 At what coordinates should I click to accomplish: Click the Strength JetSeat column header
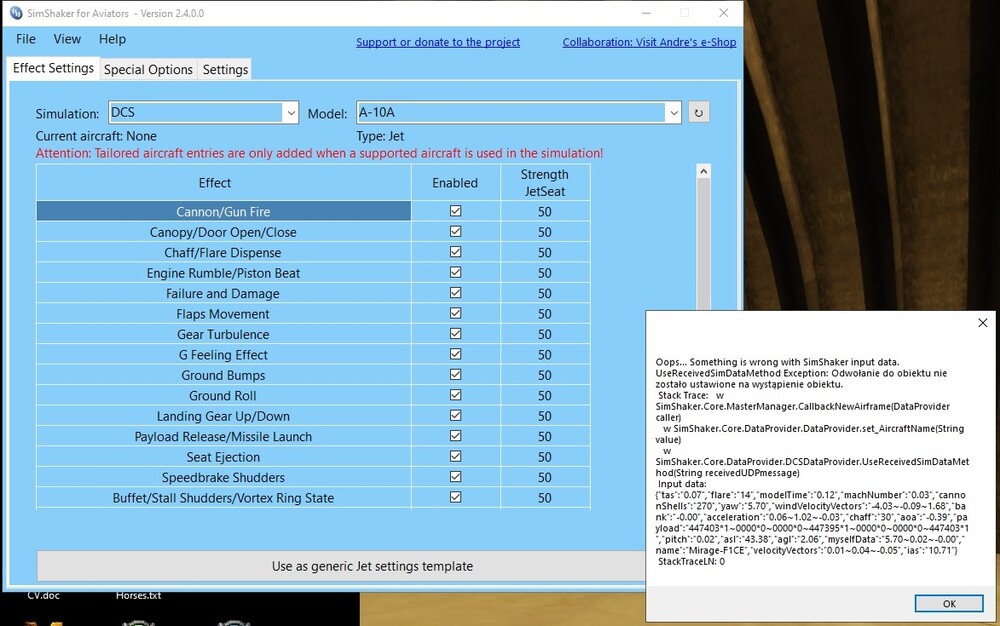[545, 182]
